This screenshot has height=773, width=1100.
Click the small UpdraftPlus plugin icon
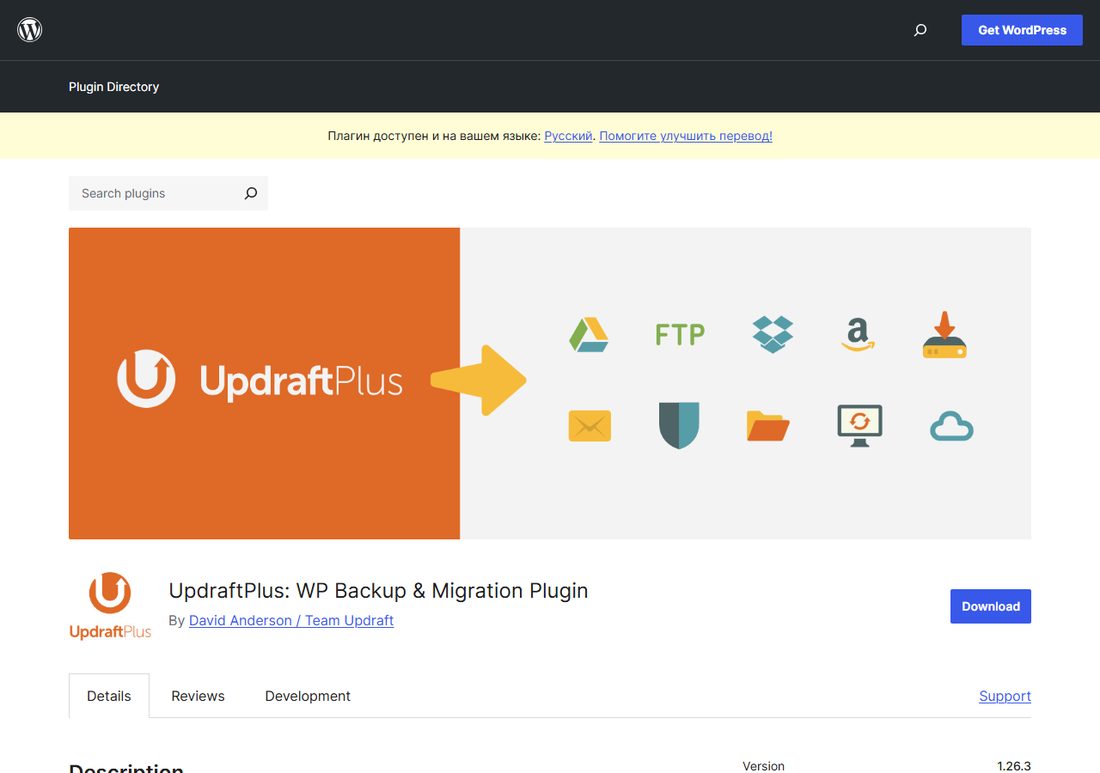pos(110,606)
